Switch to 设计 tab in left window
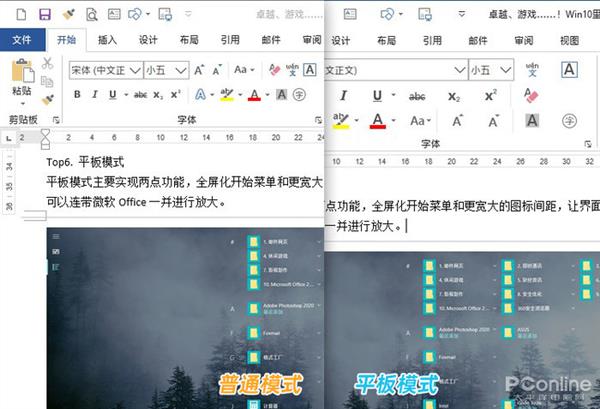 click(x=148, y=40)
